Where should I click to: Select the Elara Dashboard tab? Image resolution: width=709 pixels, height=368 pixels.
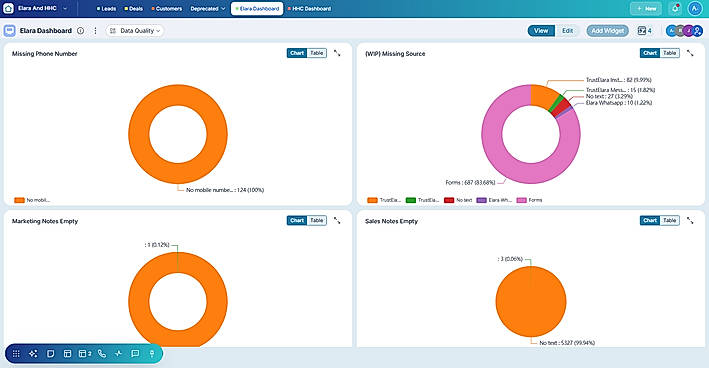257,9
